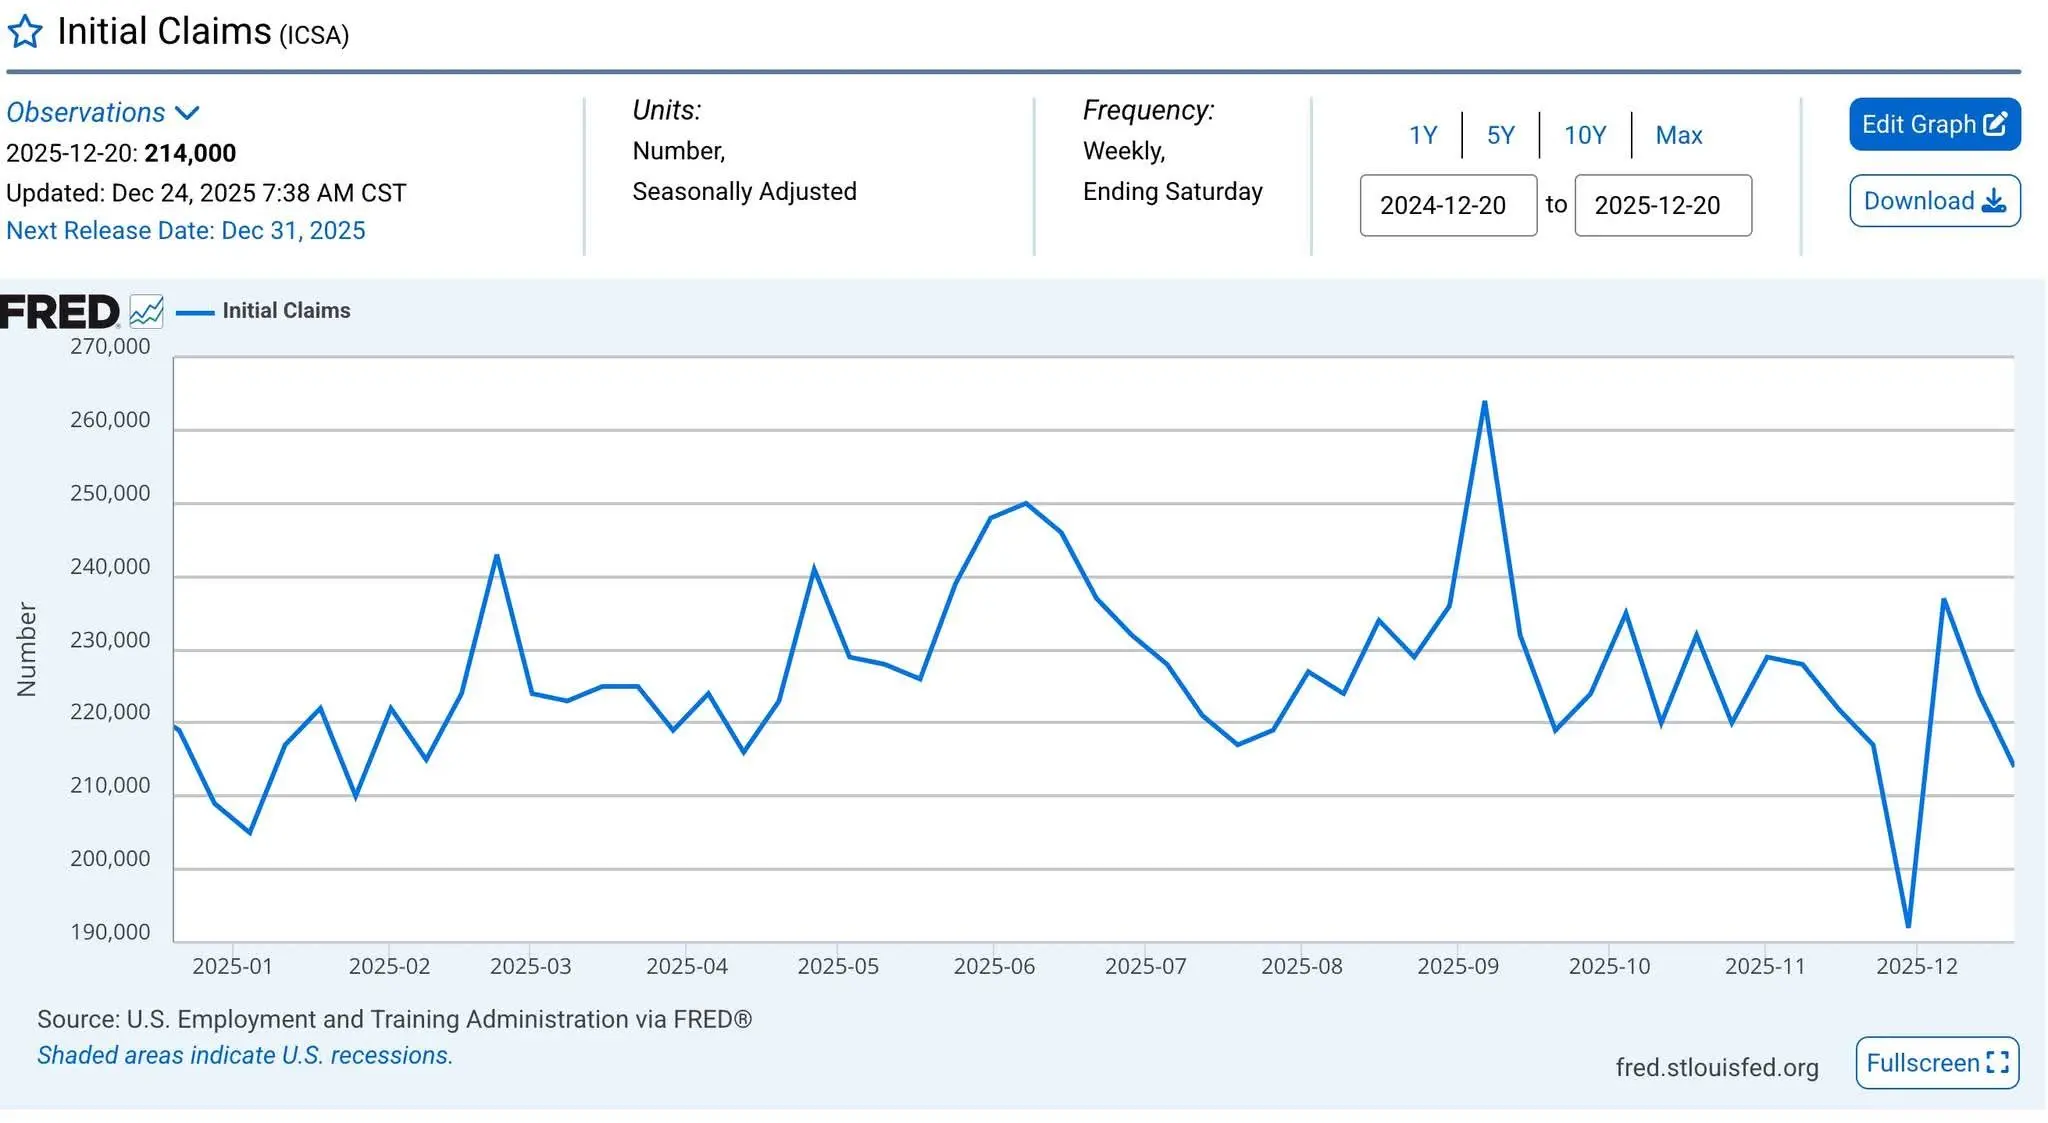This screenshot has width=2048, height=1123.
Task: Click the small line-chart icon next to FRED
Action: pyautogui.click(x=146, y=312)
